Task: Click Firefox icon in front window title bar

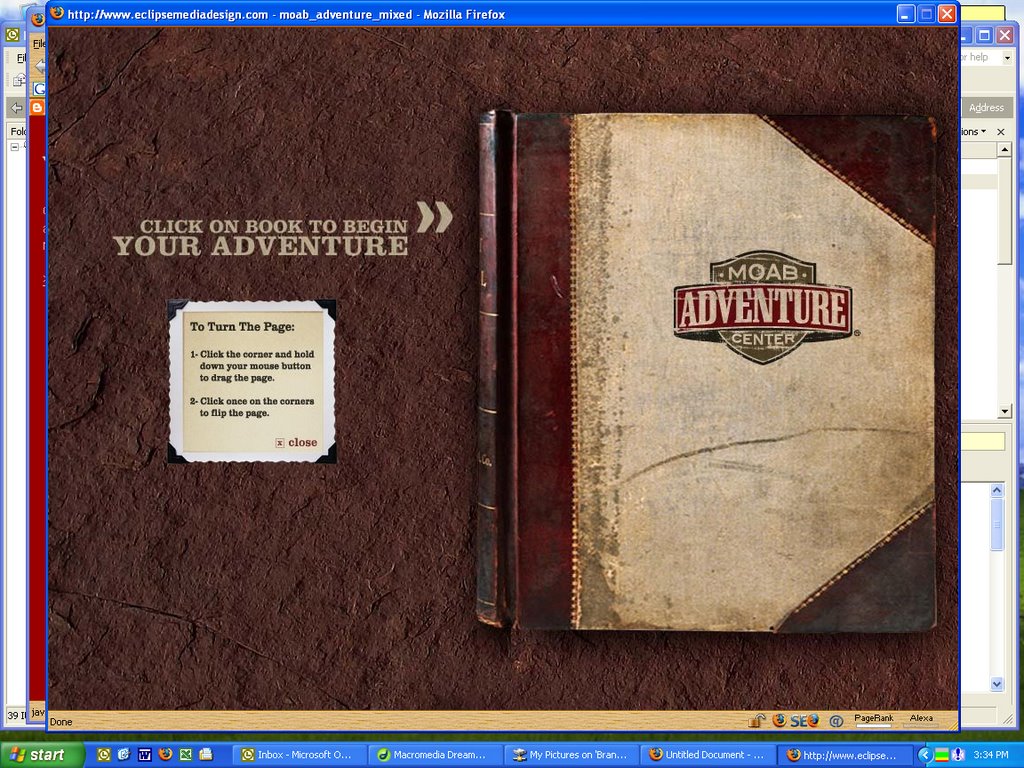Action: pos(57,13)
